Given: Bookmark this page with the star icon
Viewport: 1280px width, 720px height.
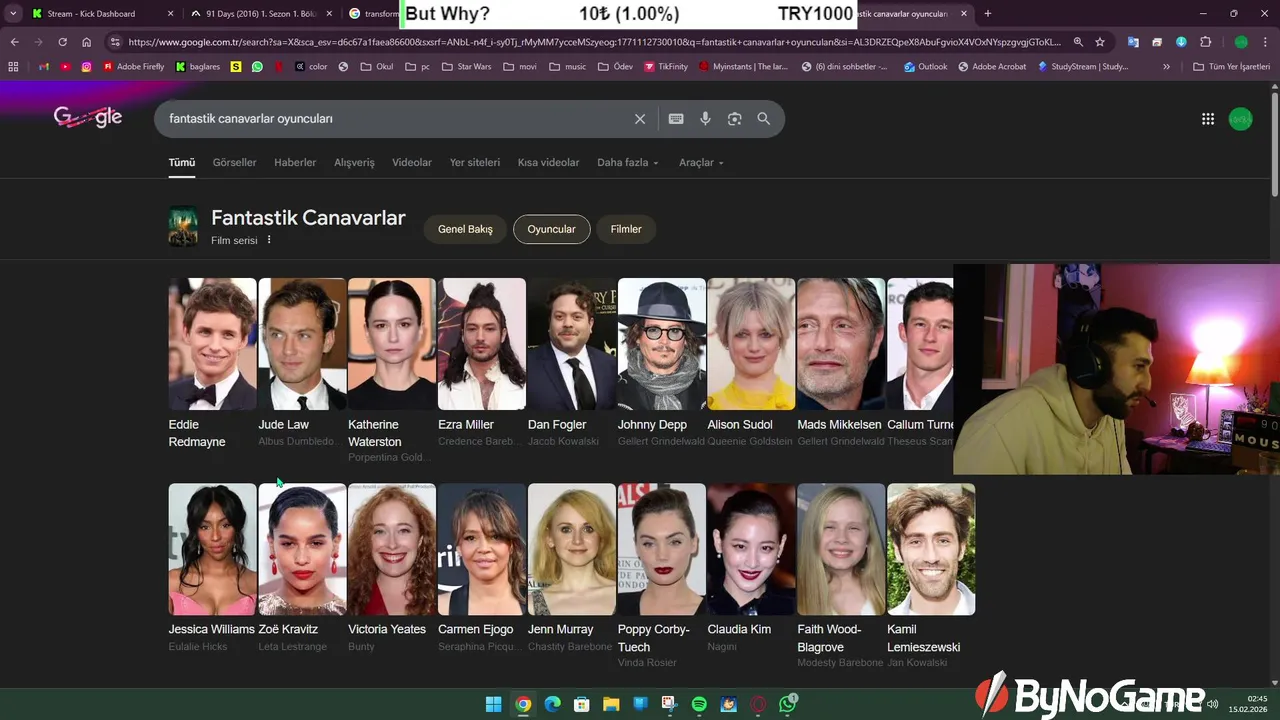Looking at the screenshot, I should [x=1100, y=42].
